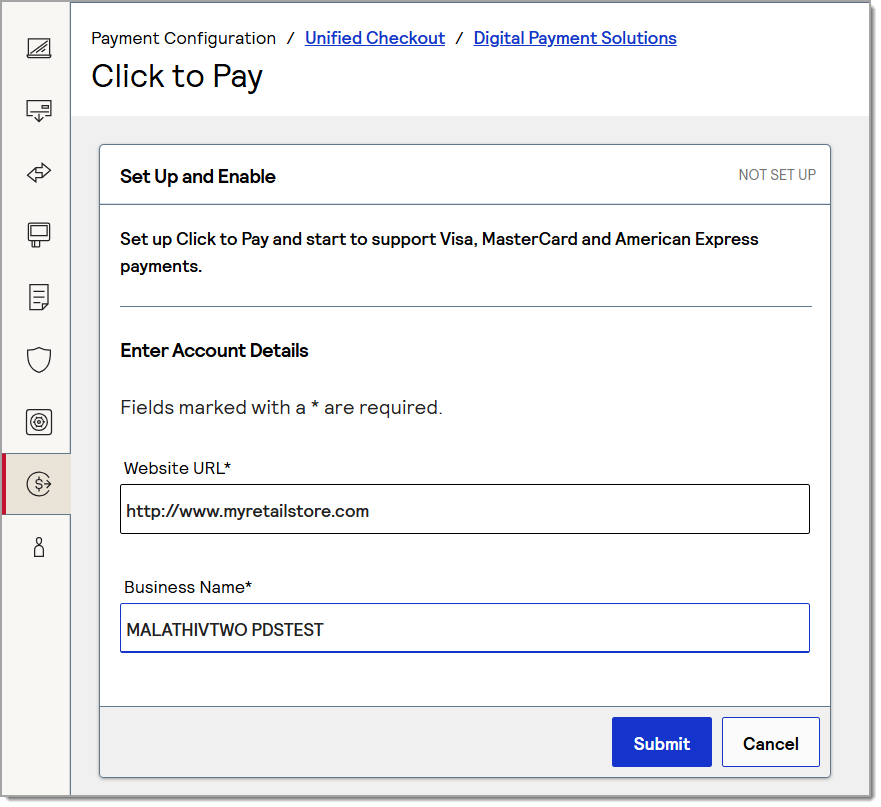Click the Enter Account Details heading
The image size is (881, 807).
(214, 350)
